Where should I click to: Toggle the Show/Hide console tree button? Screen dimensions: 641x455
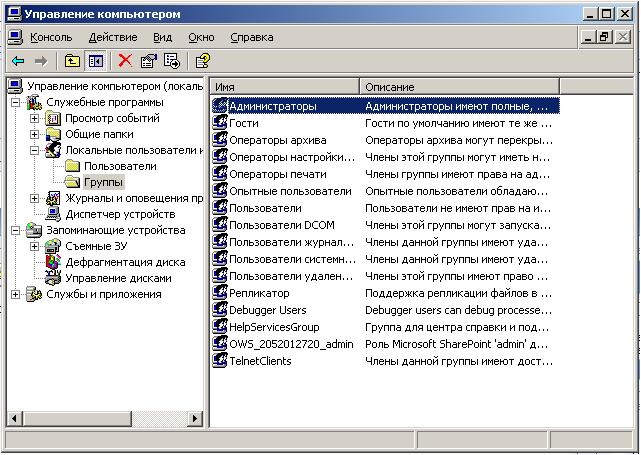click(95, 61)
